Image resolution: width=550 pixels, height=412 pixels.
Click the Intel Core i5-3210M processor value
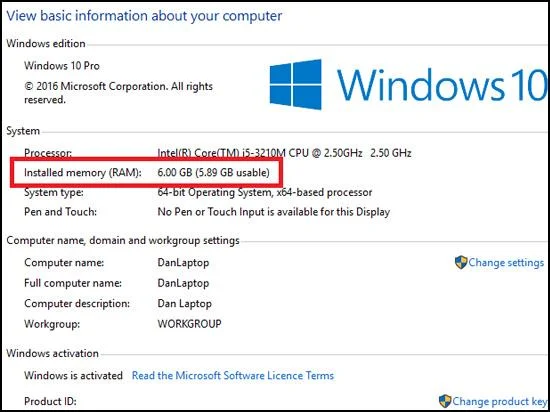284,153
